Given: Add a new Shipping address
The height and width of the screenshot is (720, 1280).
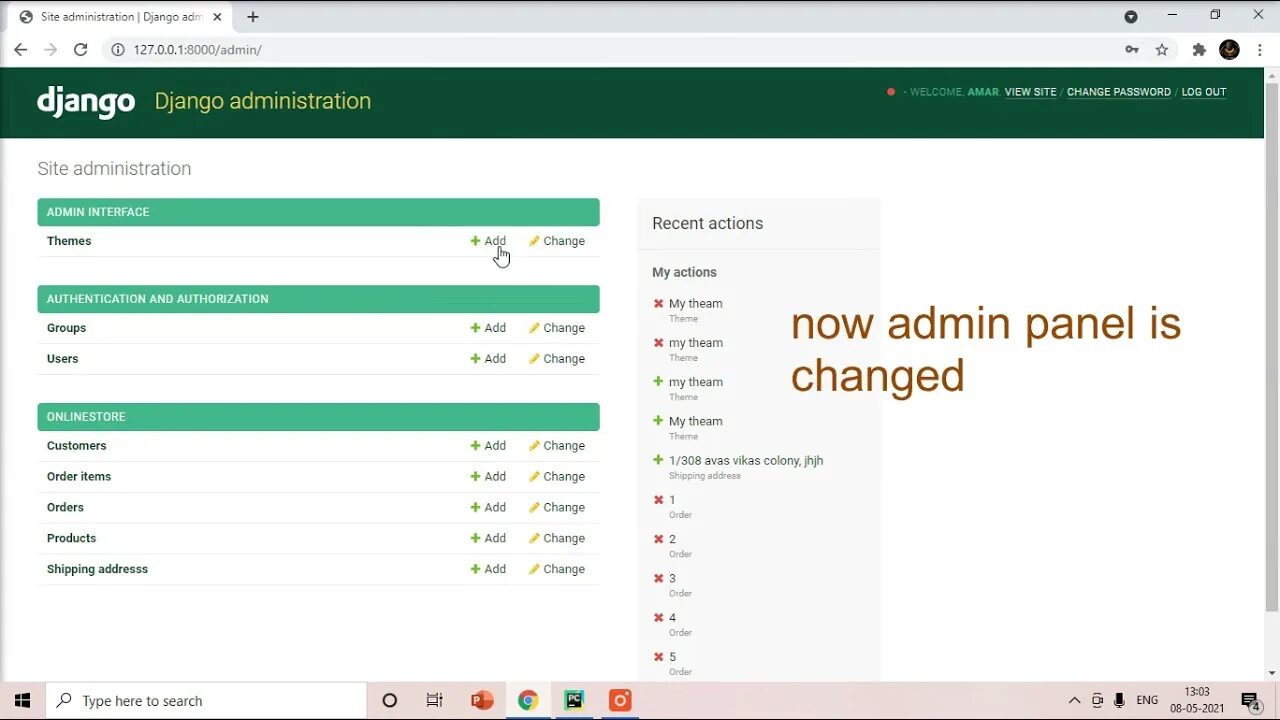Looking at the screenshot, I should pos(488,570).
